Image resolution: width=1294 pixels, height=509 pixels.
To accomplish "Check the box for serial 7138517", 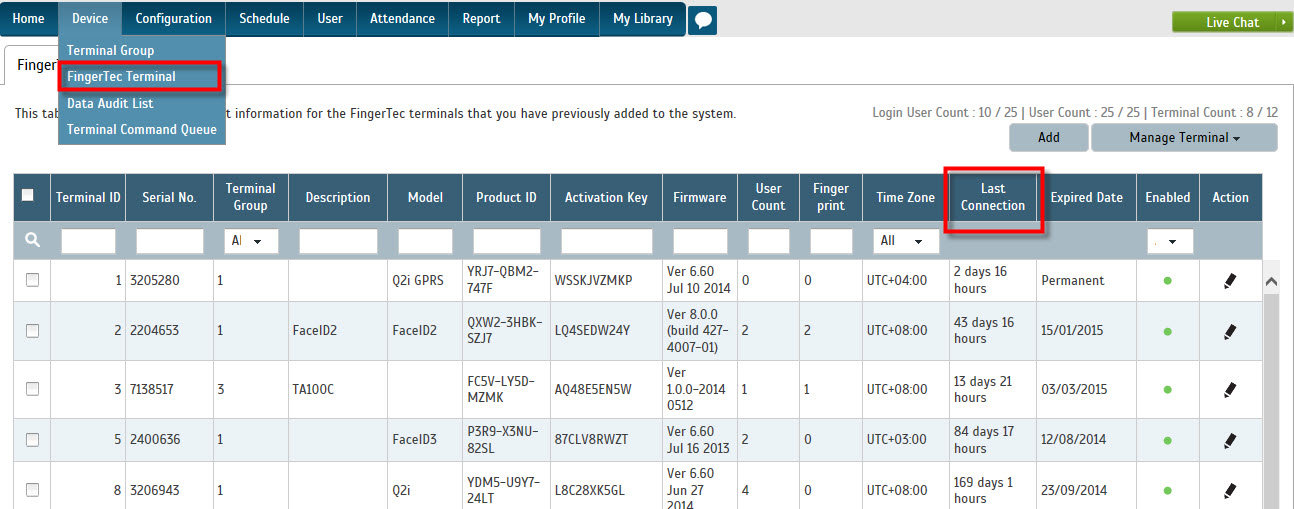I will (32, 390).
